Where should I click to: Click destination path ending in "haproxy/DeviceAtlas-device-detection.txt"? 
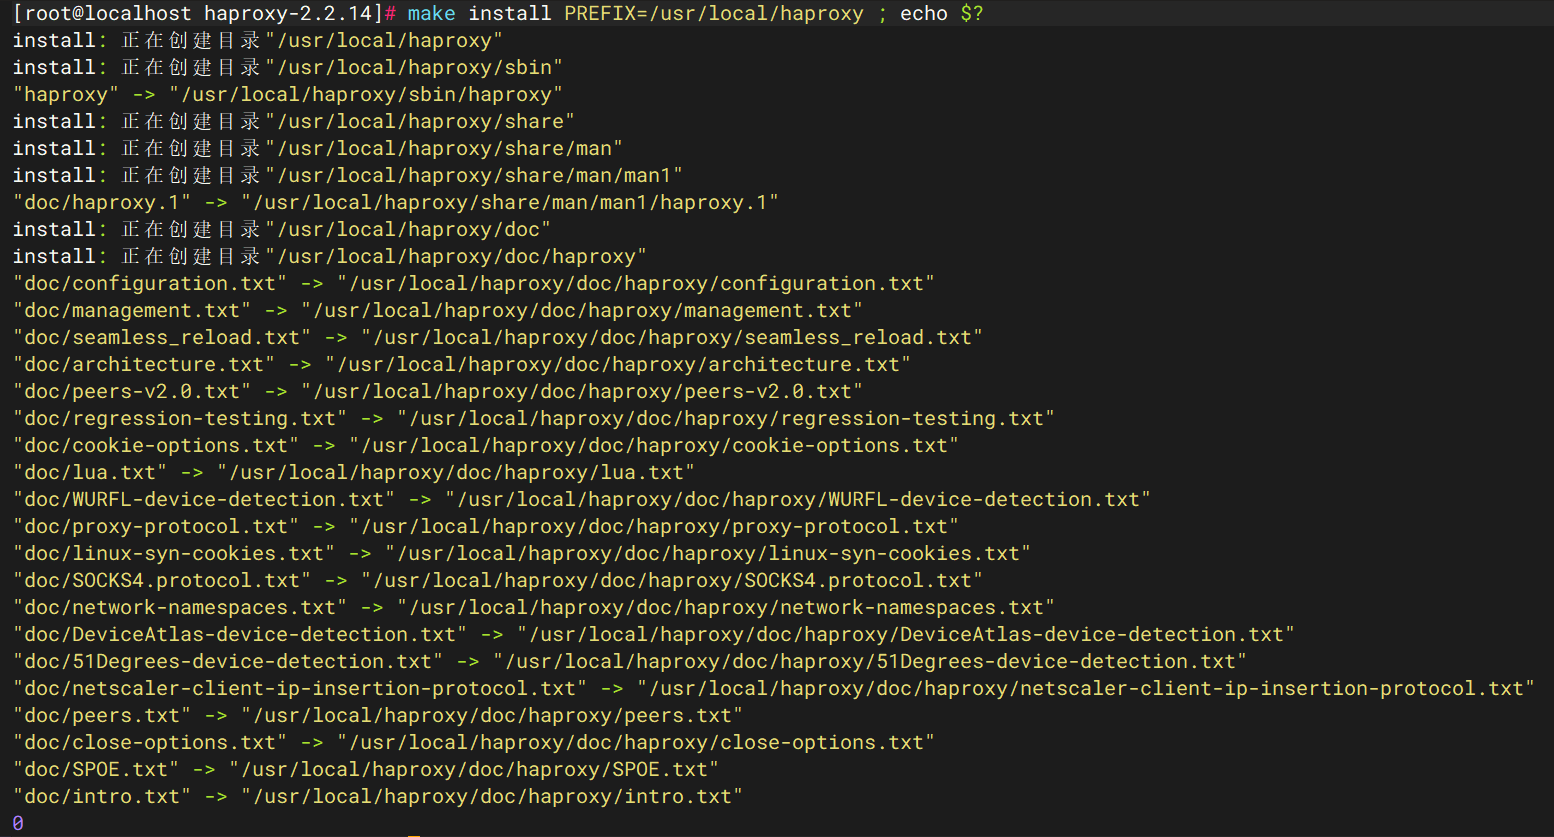tap(906, 635)
